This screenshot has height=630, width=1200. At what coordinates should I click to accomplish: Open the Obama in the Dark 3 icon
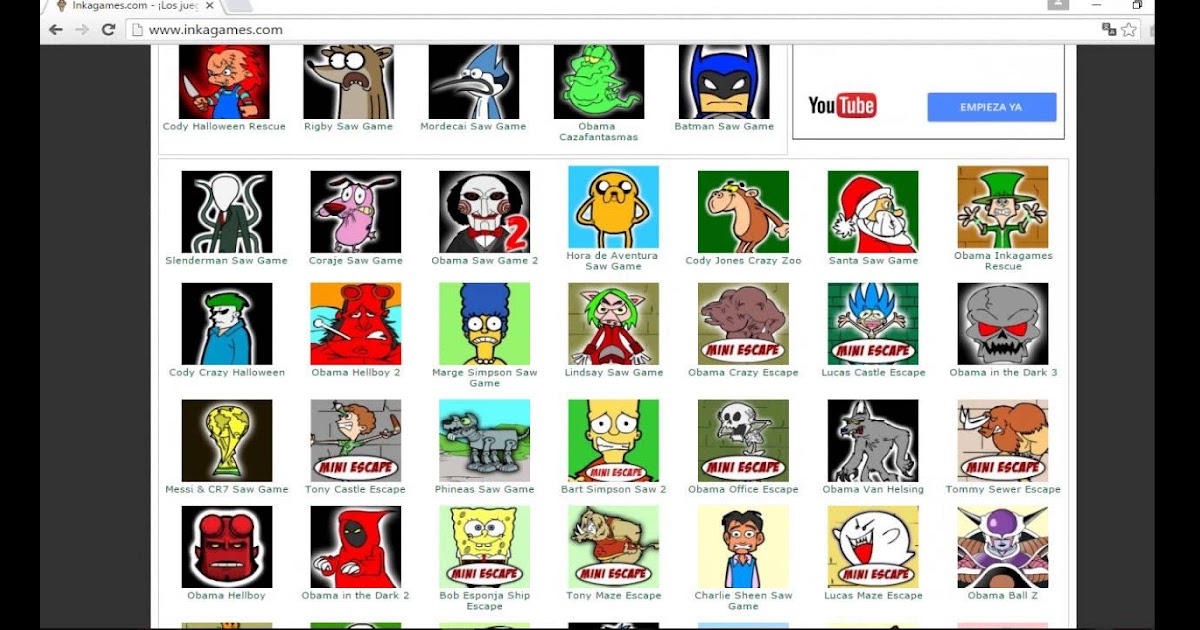(x=1002, y=323)
